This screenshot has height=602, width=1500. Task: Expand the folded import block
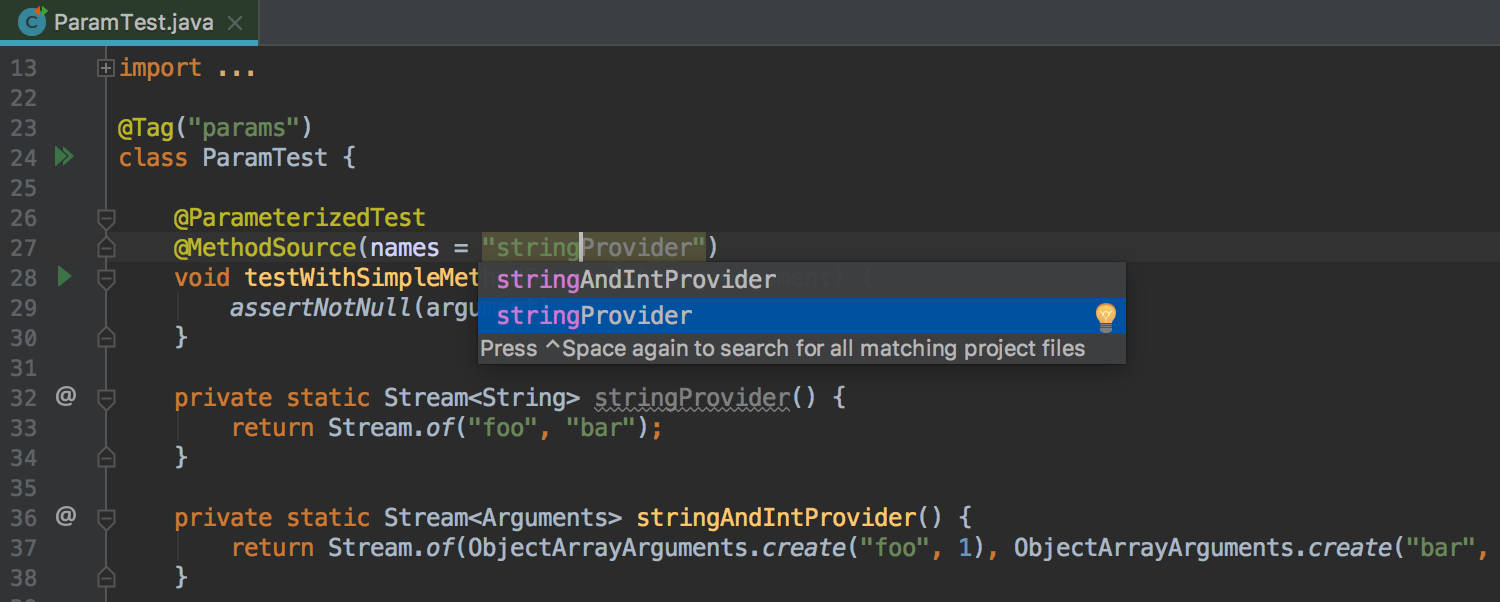106,68
